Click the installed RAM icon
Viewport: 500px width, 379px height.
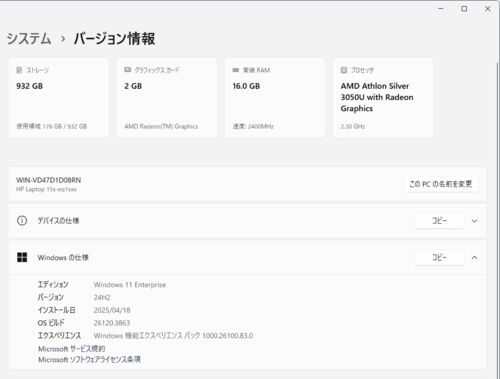coord(236,70)
